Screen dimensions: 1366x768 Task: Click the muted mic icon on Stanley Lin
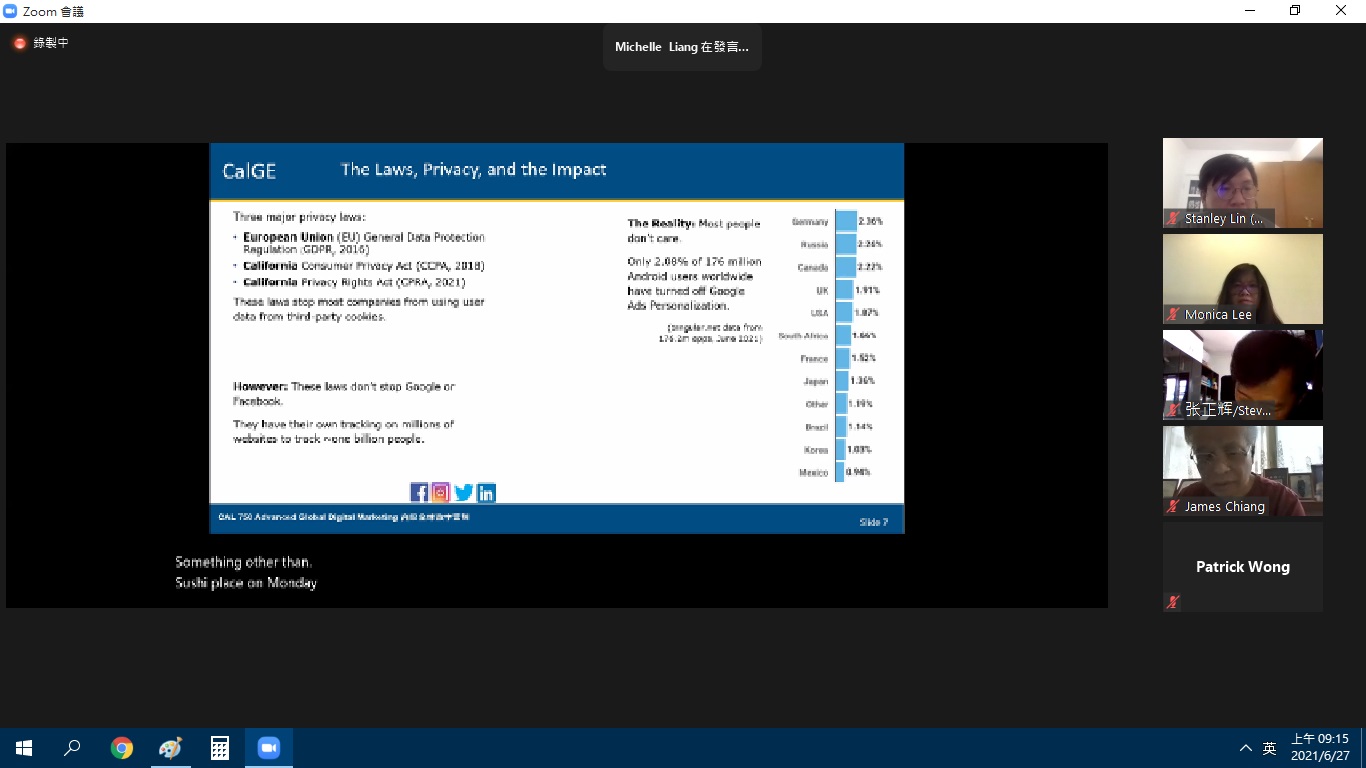pos(1173,218)
